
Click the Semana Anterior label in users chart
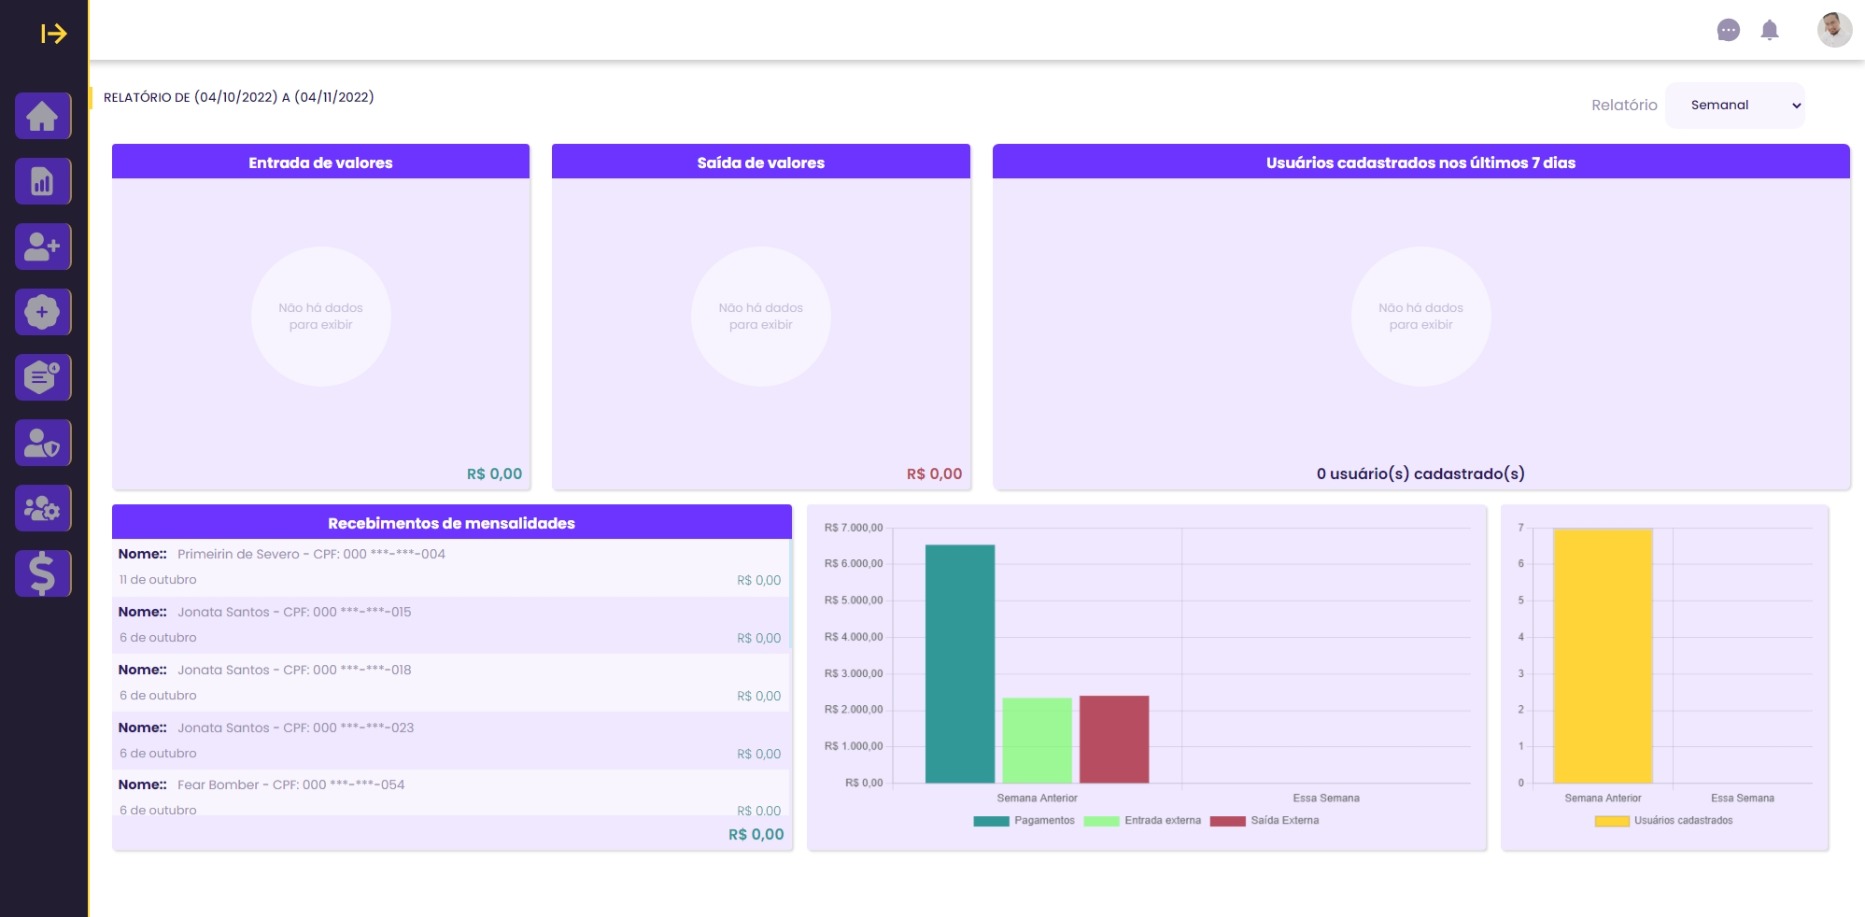(1603, 798)
